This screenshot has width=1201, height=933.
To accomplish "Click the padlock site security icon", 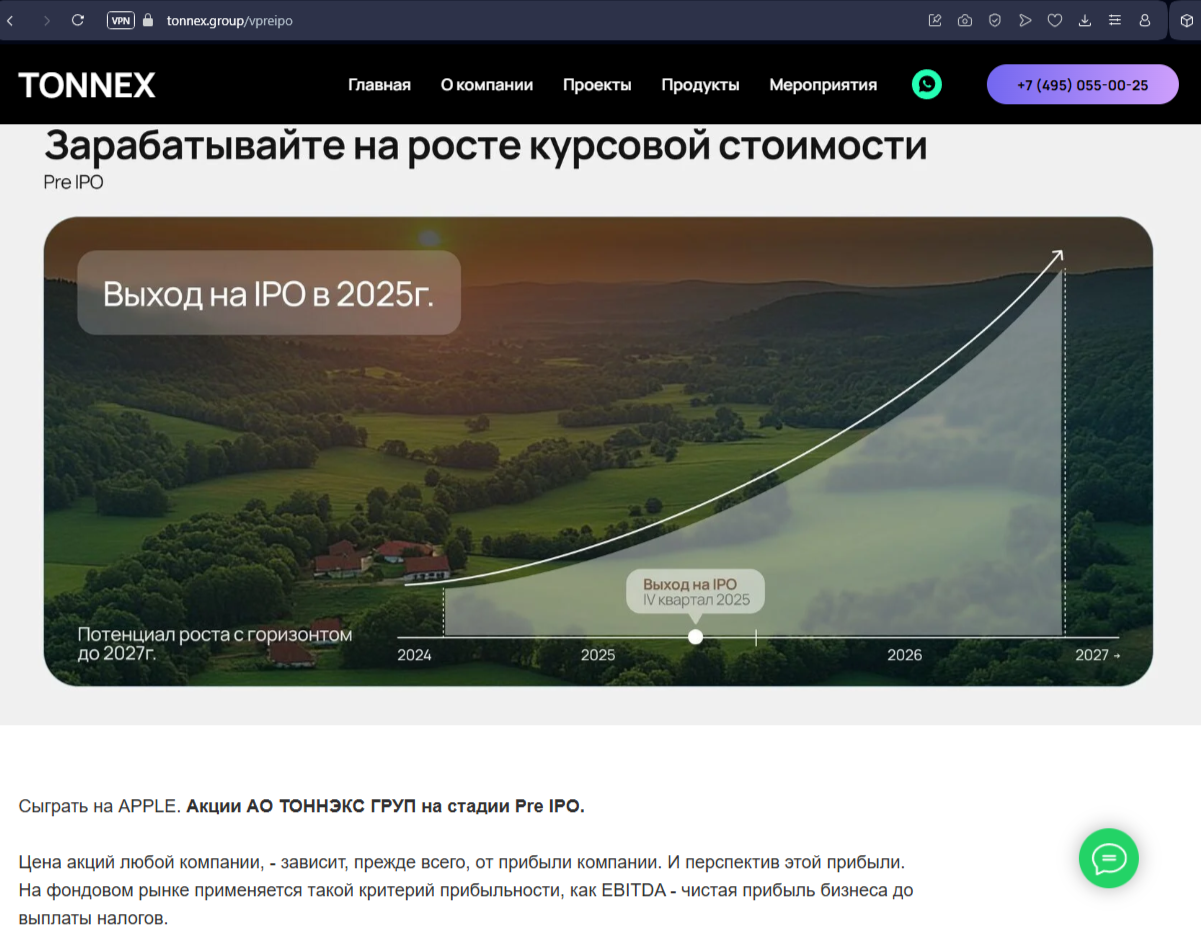I will coord(149,20).
